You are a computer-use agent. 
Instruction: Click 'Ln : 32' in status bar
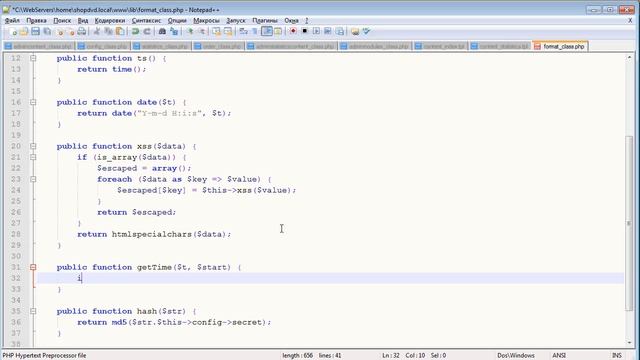click(391, 356)
